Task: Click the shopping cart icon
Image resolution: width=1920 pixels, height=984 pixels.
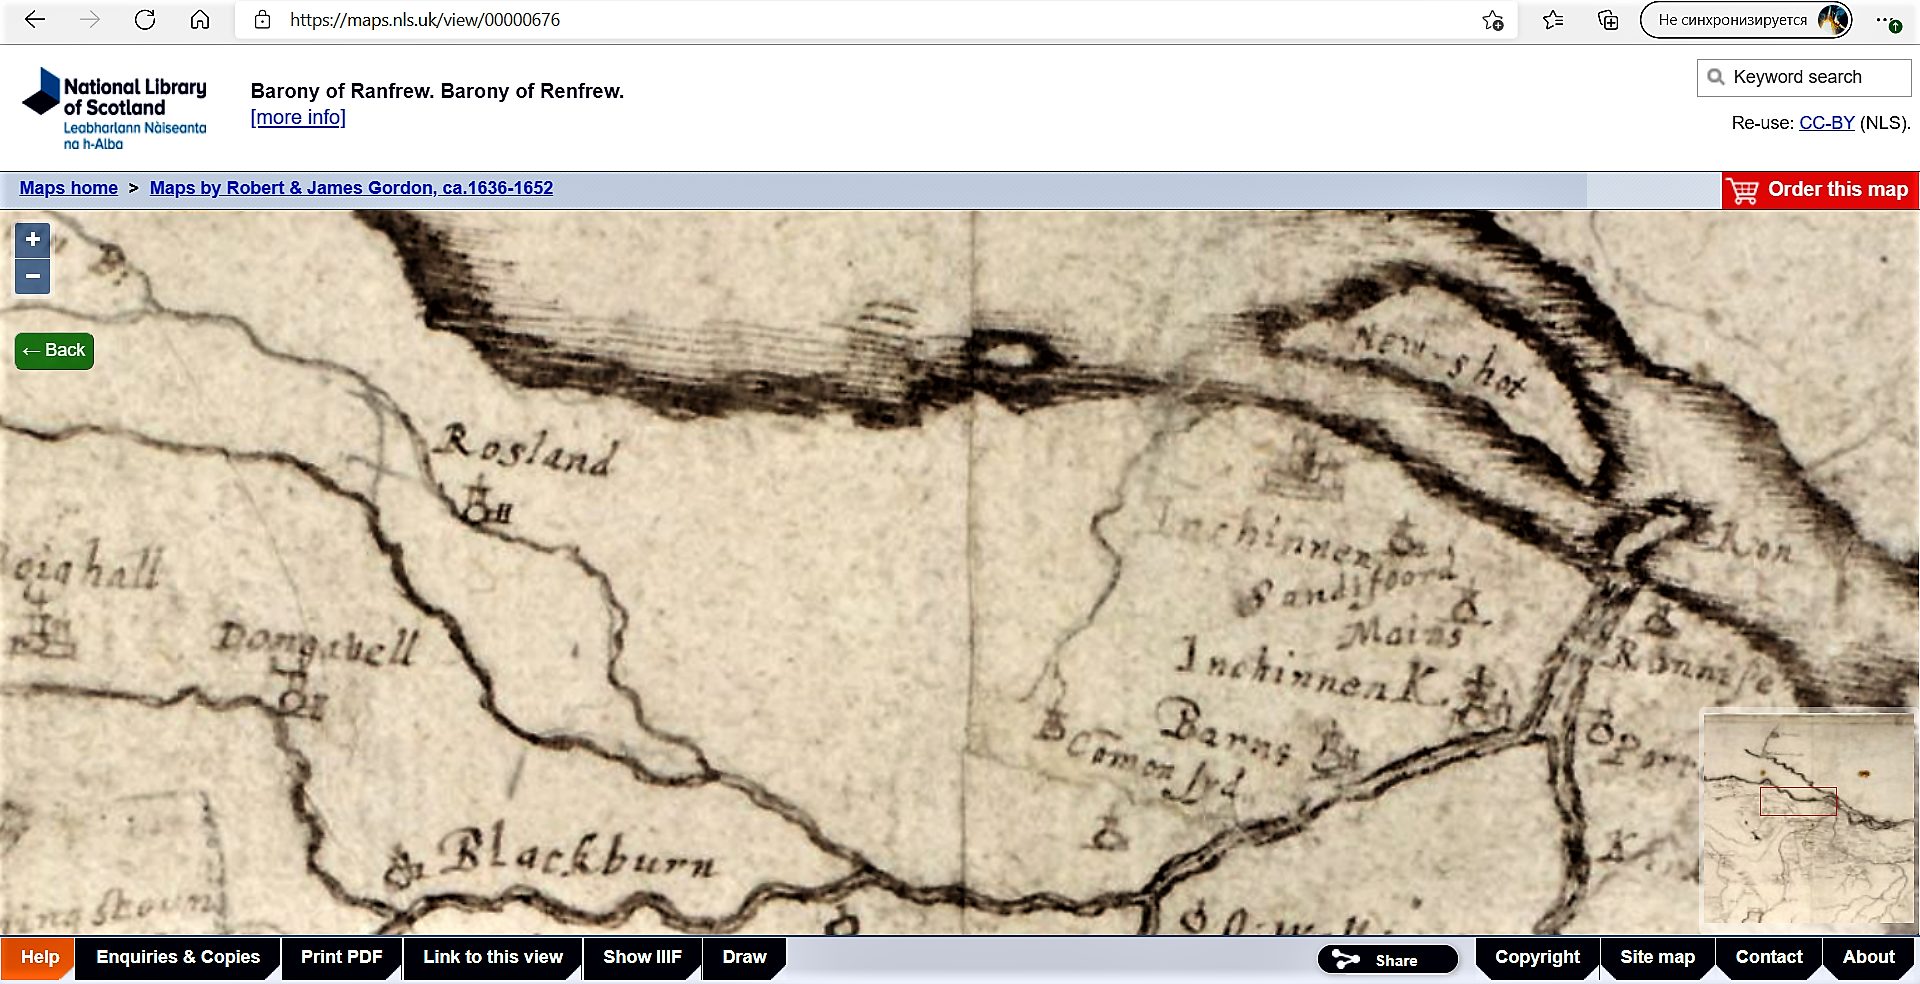Action: (1742, 190)
